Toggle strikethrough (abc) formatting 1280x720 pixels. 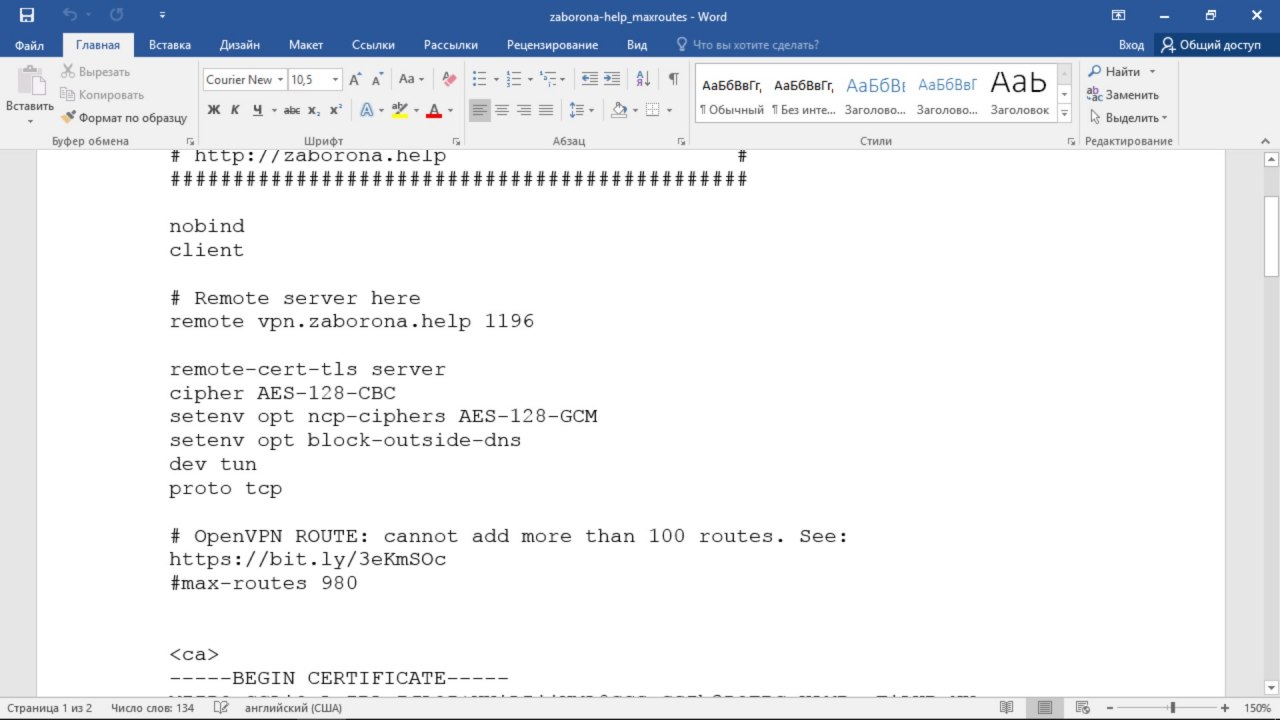292,110
